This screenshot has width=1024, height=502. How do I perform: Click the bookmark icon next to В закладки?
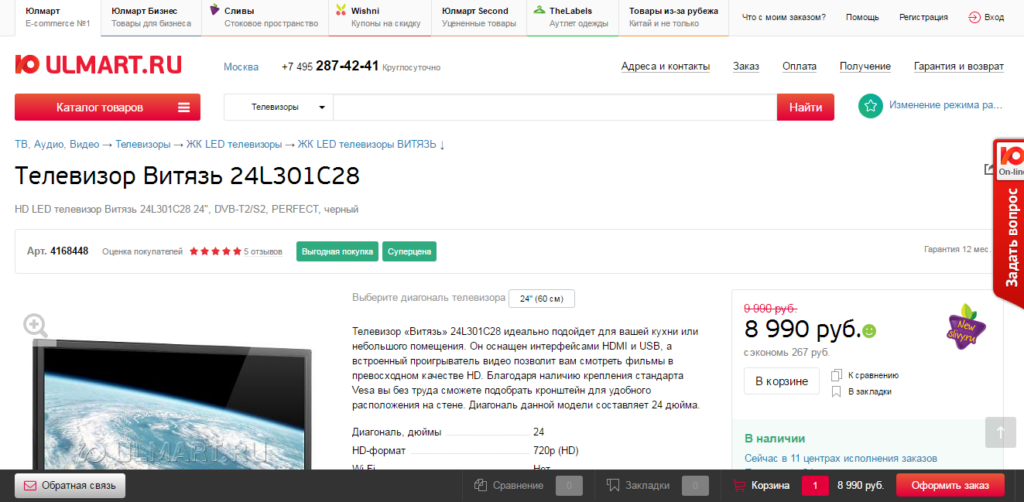(x=836, y=392)
